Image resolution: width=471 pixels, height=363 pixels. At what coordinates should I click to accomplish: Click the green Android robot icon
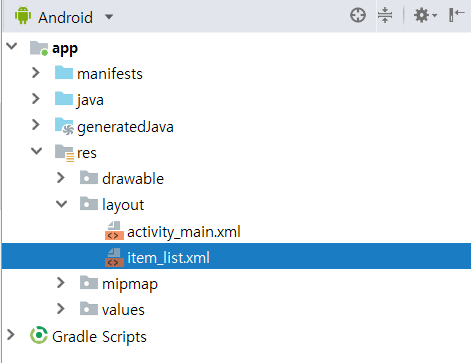click(x=23, y=16)
